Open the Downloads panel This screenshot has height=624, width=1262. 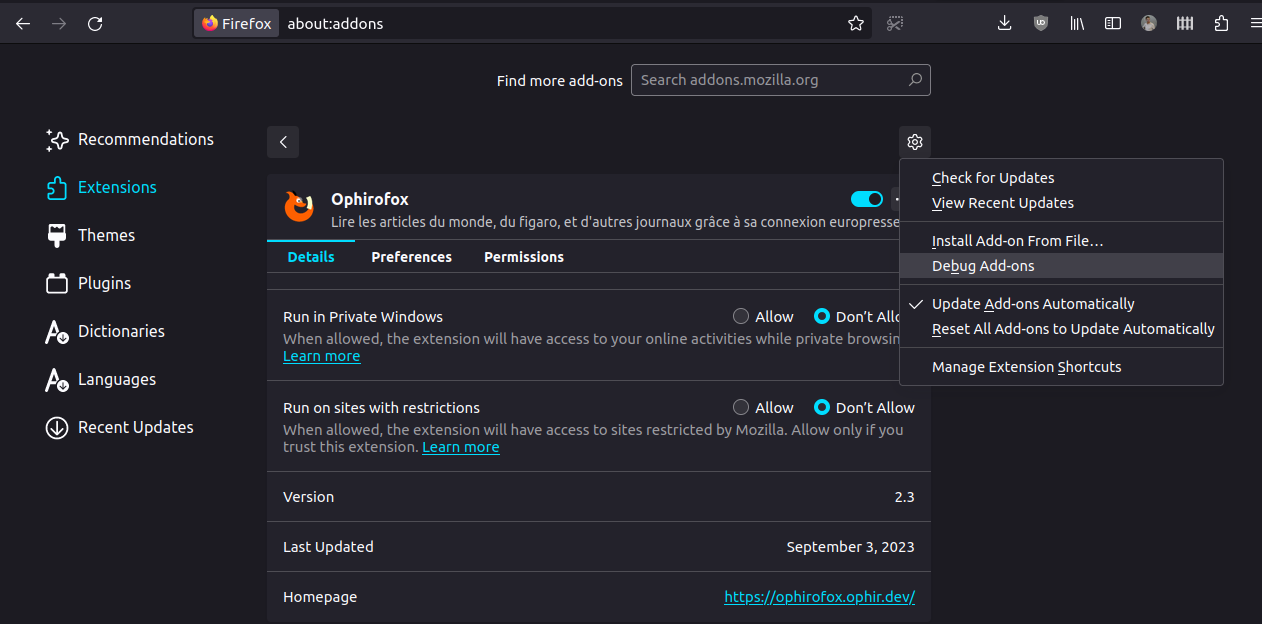[x=1005, y=23]
